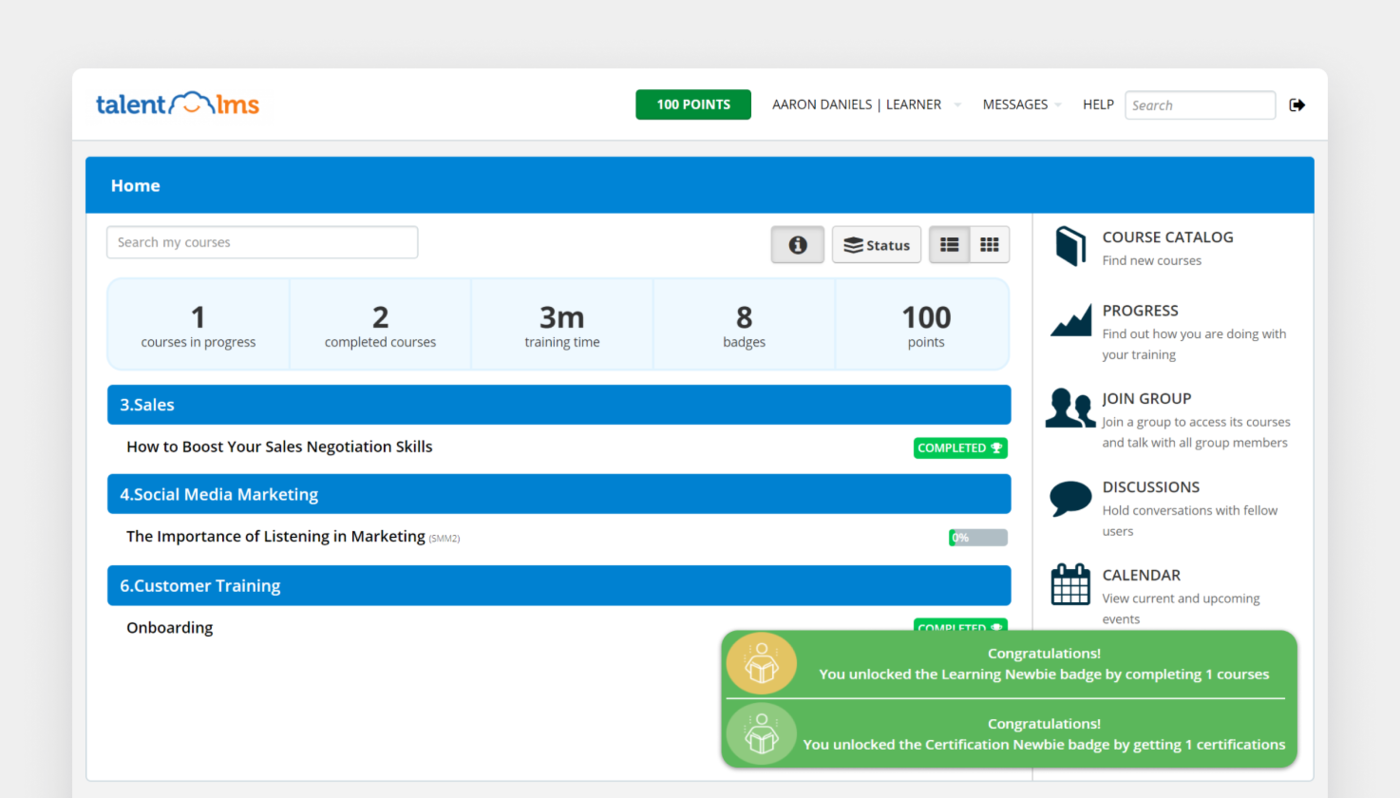The width and height of the screenshot is (1400, 798).
Task: Click the Home page title
Action: (135, 186)
